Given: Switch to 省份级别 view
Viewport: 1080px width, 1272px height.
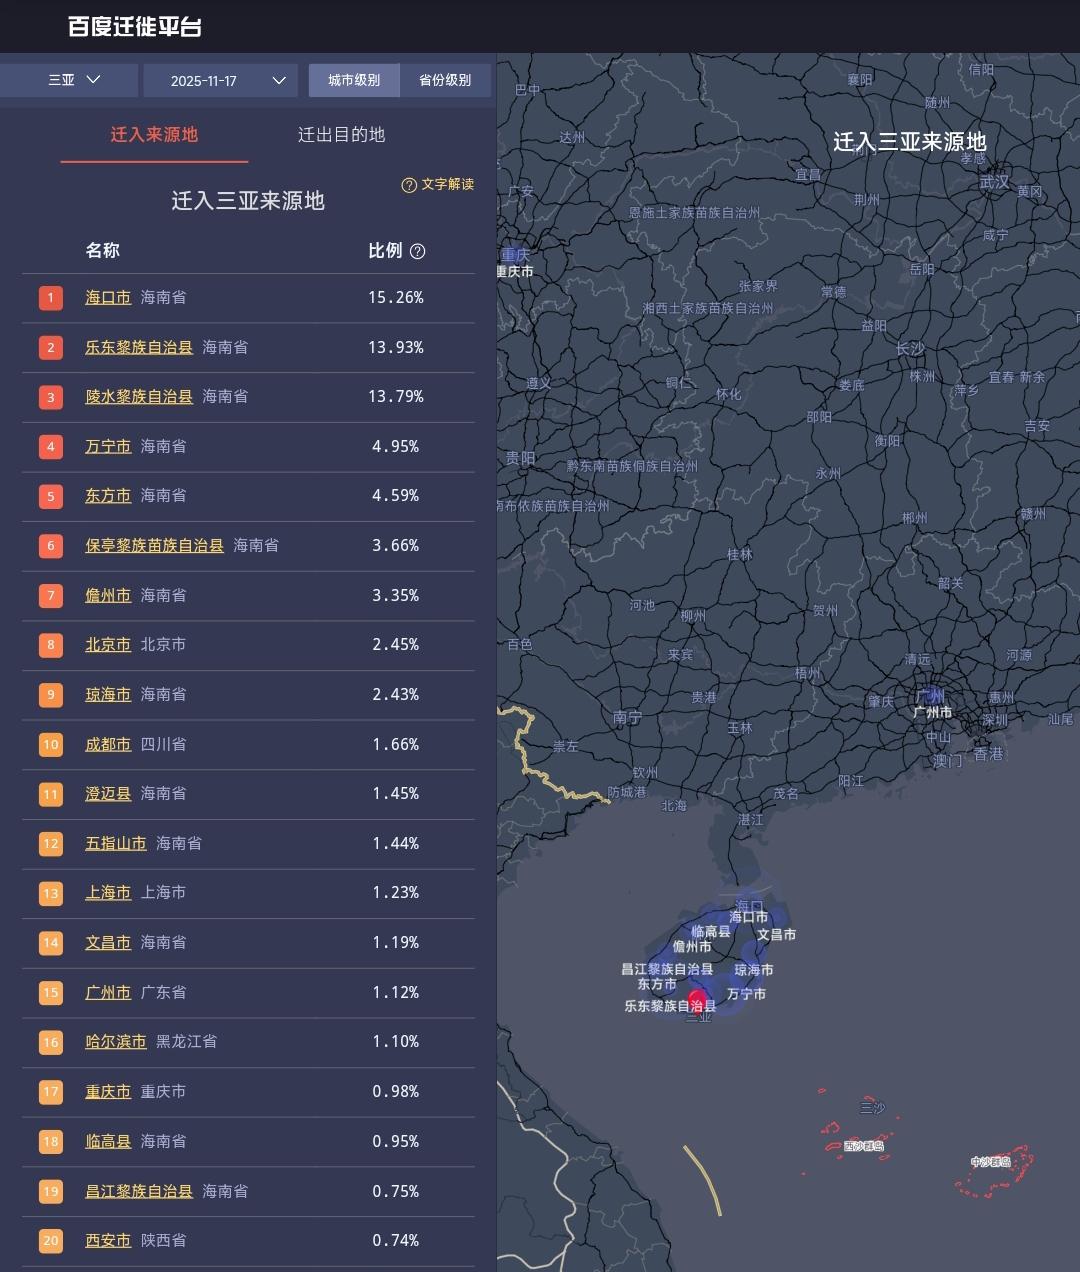Looking at the screenshot, I should click(x=445, y=80).
